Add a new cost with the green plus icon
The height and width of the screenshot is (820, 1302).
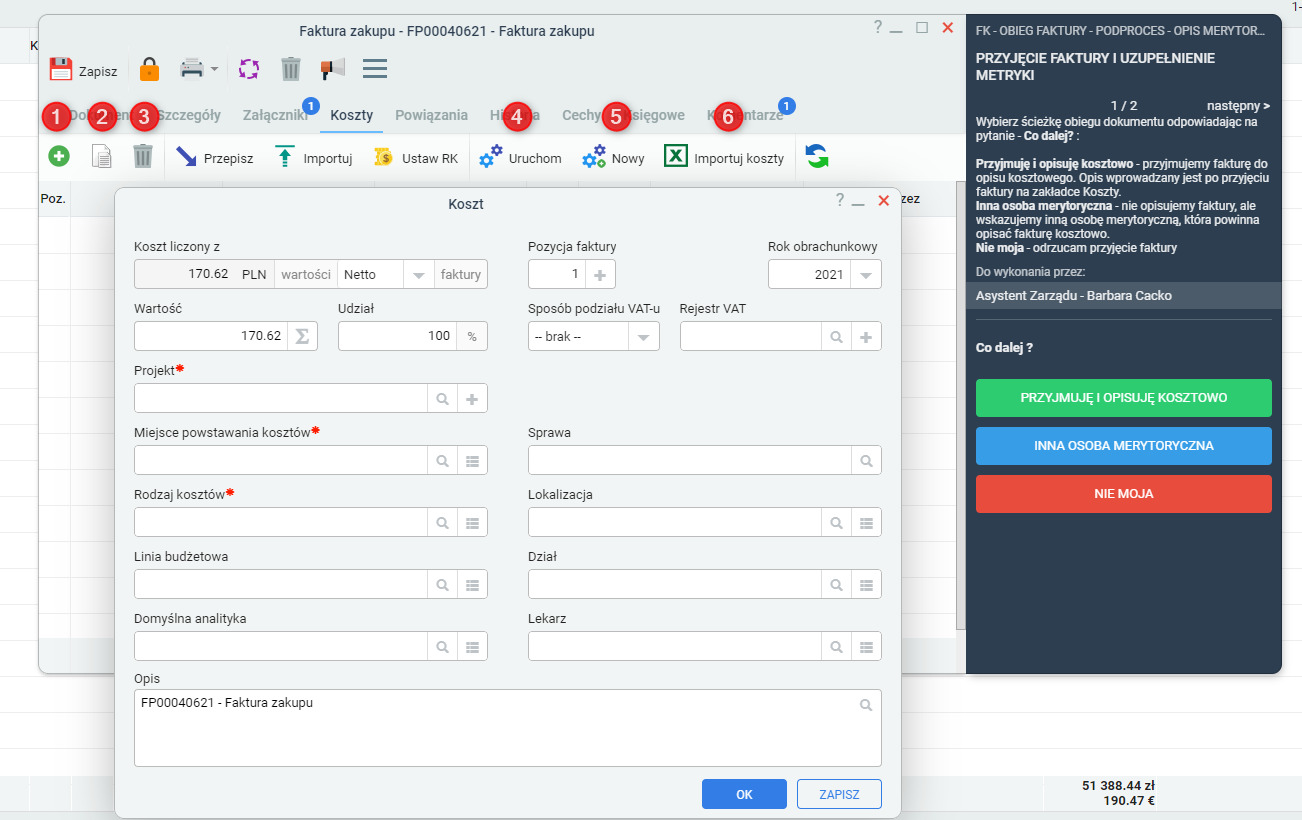pos(58,157)
